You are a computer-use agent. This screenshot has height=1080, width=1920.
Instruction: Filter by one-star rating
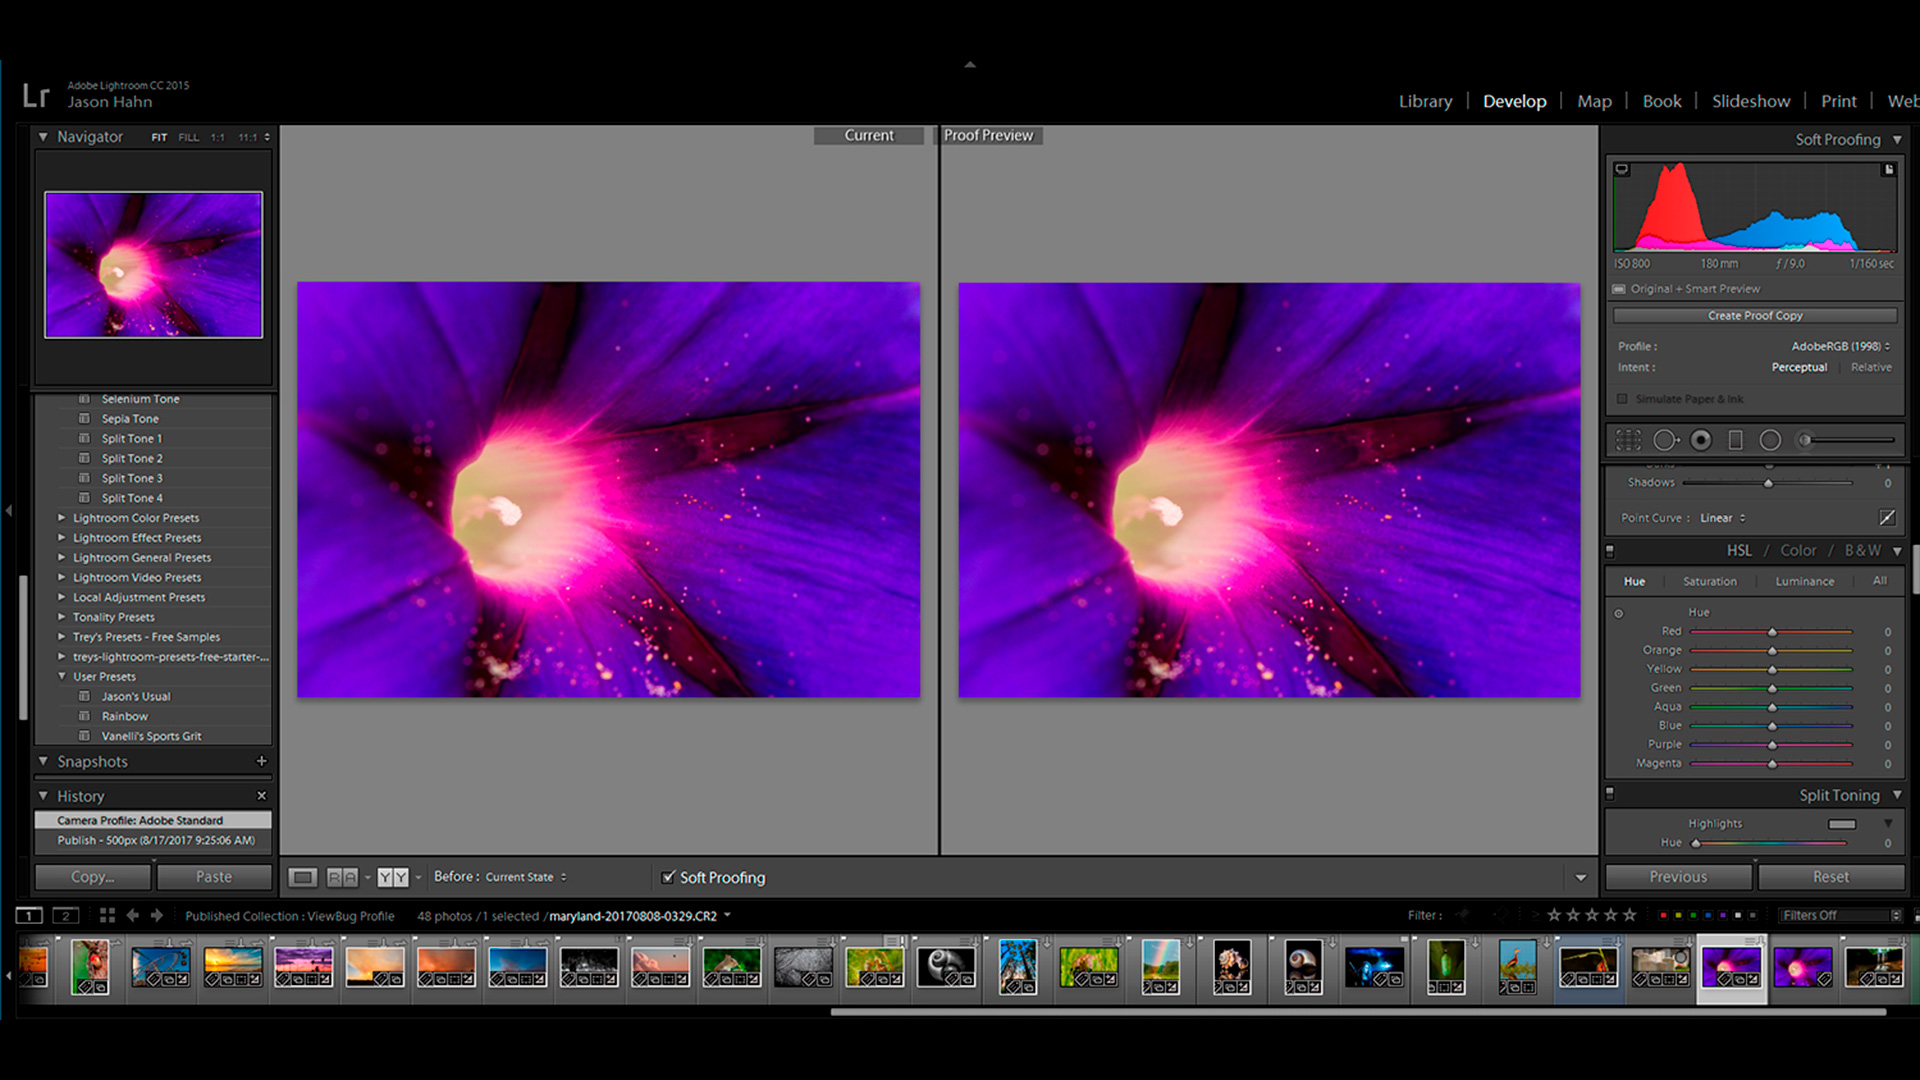(1554, 915)
